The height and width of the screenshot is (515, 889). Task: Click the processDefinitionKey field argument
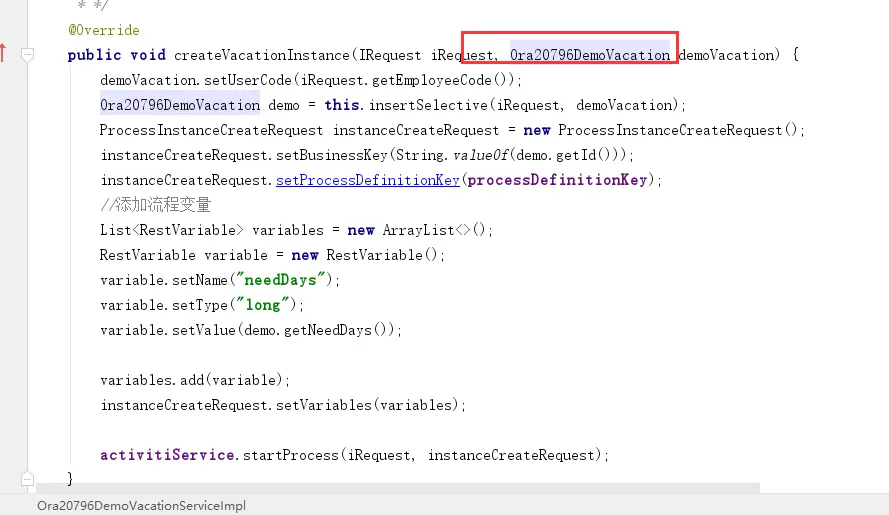(x=557, y=180)
